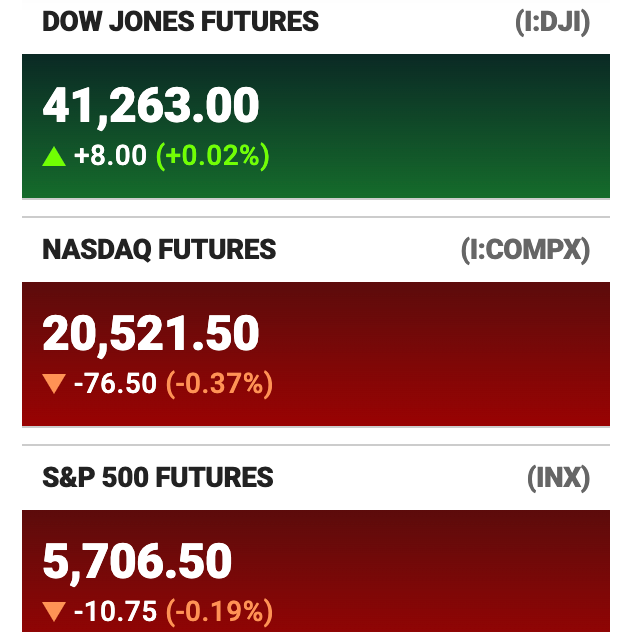The width and height of the screenshot is (632, 632).
Task: Select the 20,521.50 Nasdaq price value
Action: pyautogui.click(x=151, y=335)
